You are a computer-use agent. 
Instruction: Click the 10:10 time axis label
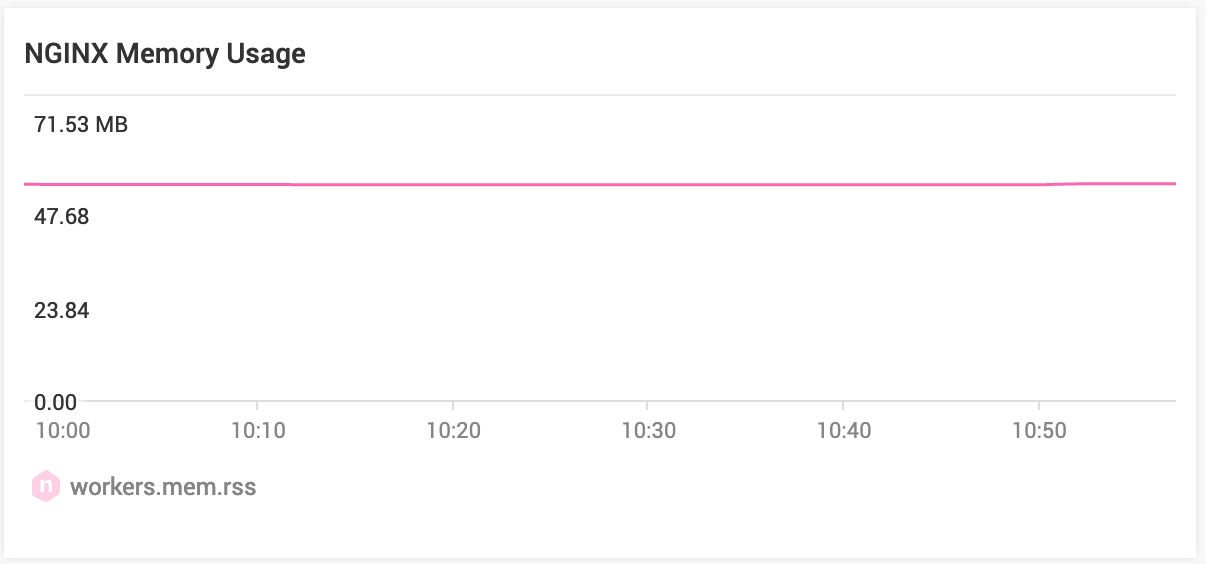click(257, 431)
